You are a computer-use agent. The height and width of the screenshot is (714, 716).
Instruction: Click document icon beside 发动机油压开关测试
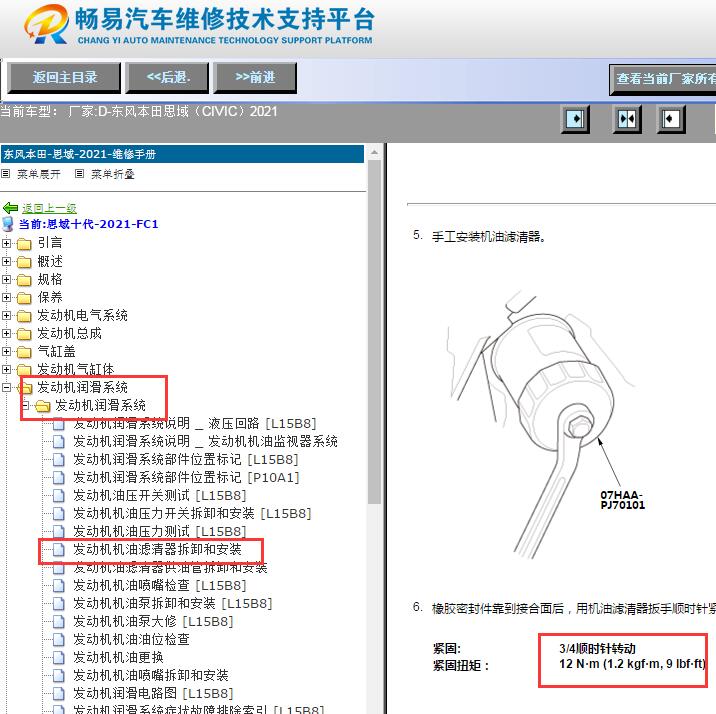pyautogui.click(x=58, y=495)
